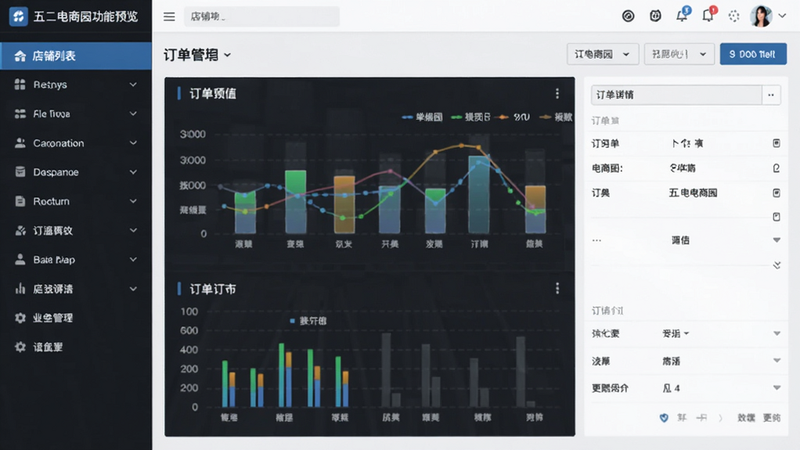800x450 pixels.
Task: Open the 订单管理 page title dropdown
Action: coord(197,55)
